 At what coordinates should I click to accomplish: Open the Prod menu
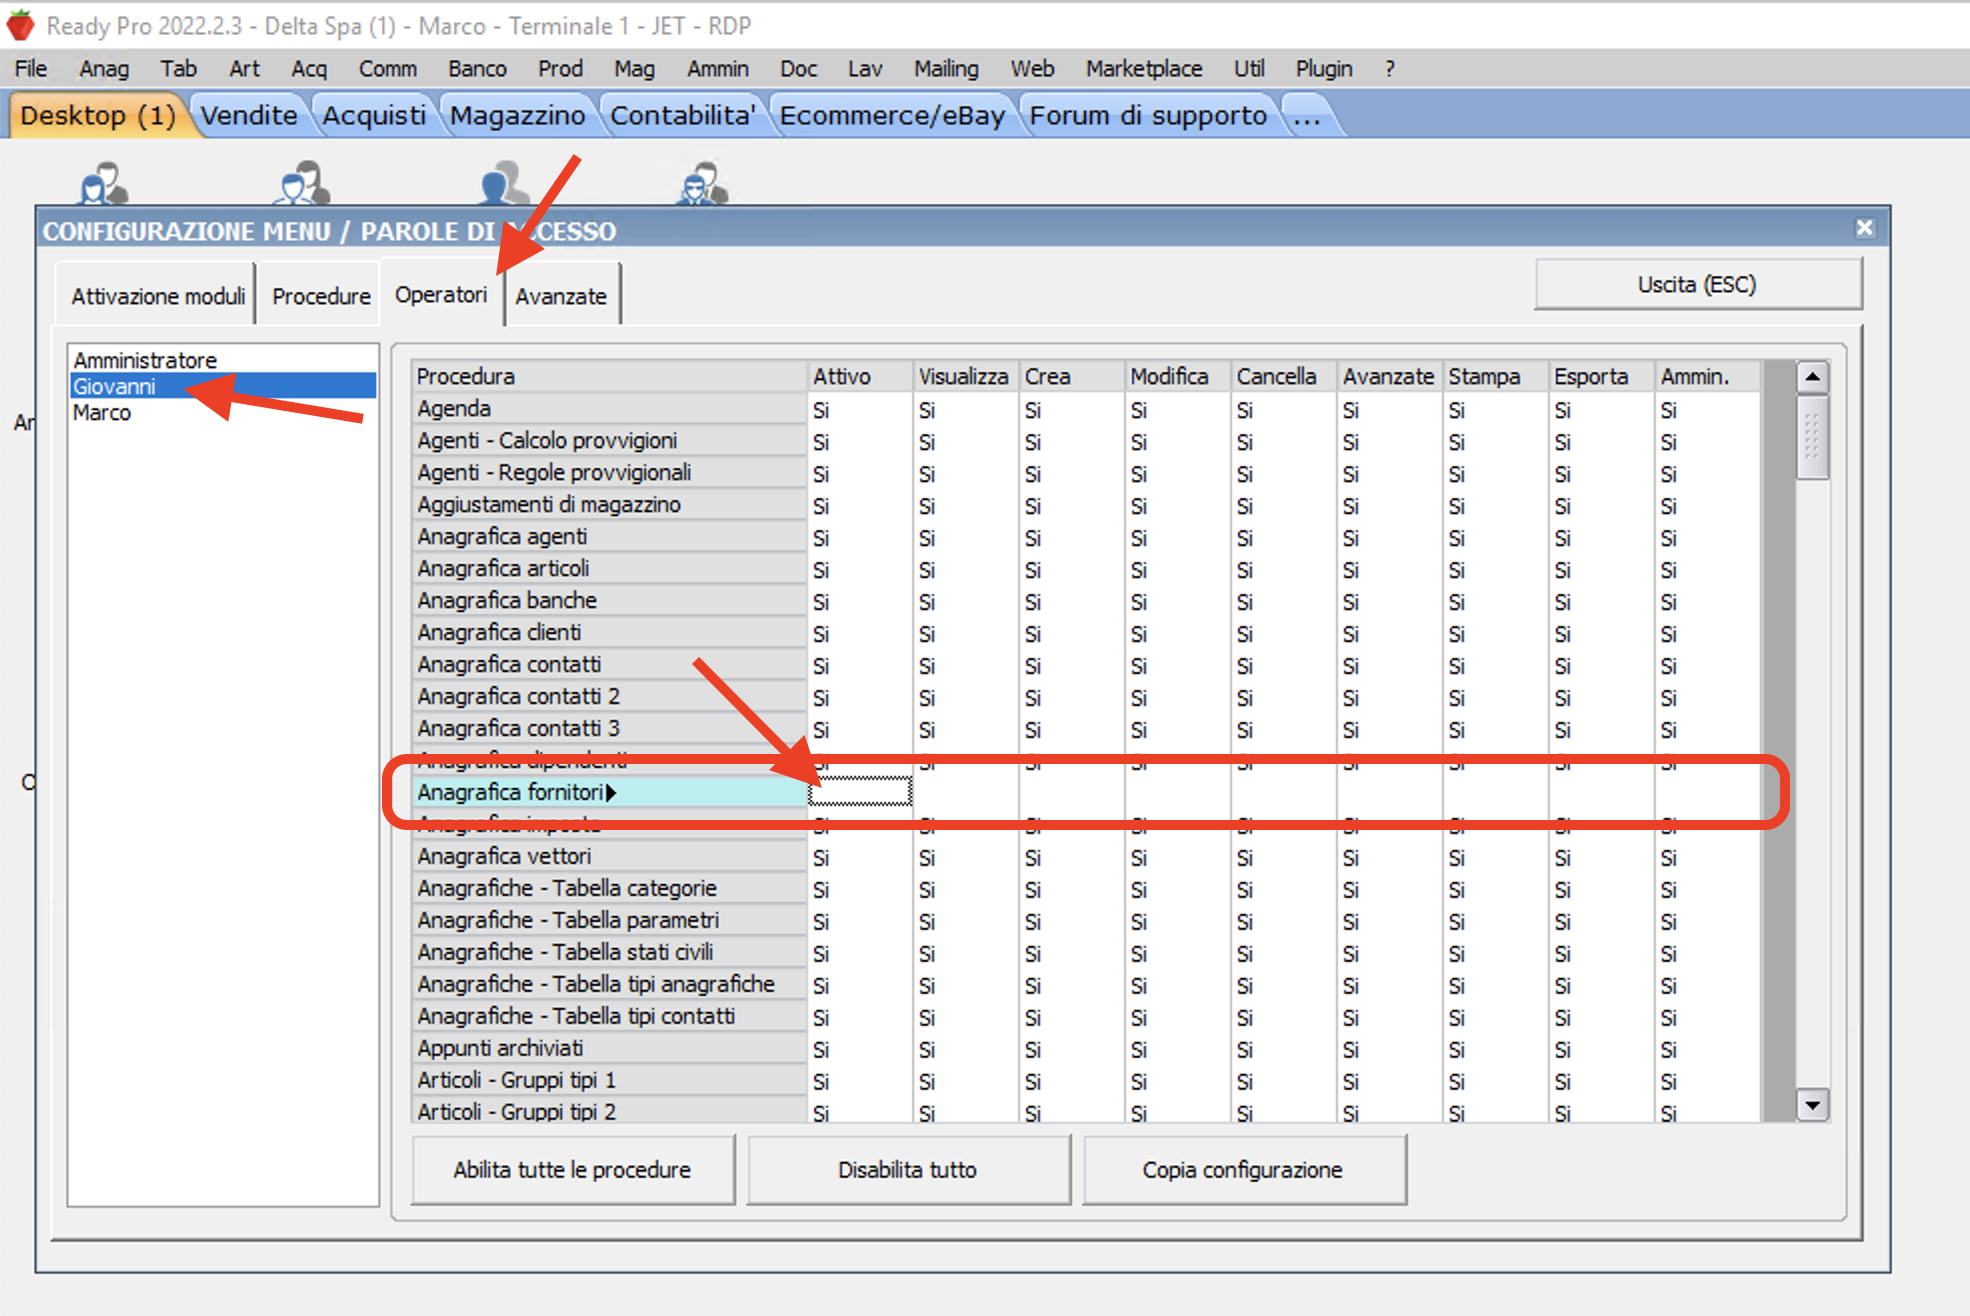560,68
